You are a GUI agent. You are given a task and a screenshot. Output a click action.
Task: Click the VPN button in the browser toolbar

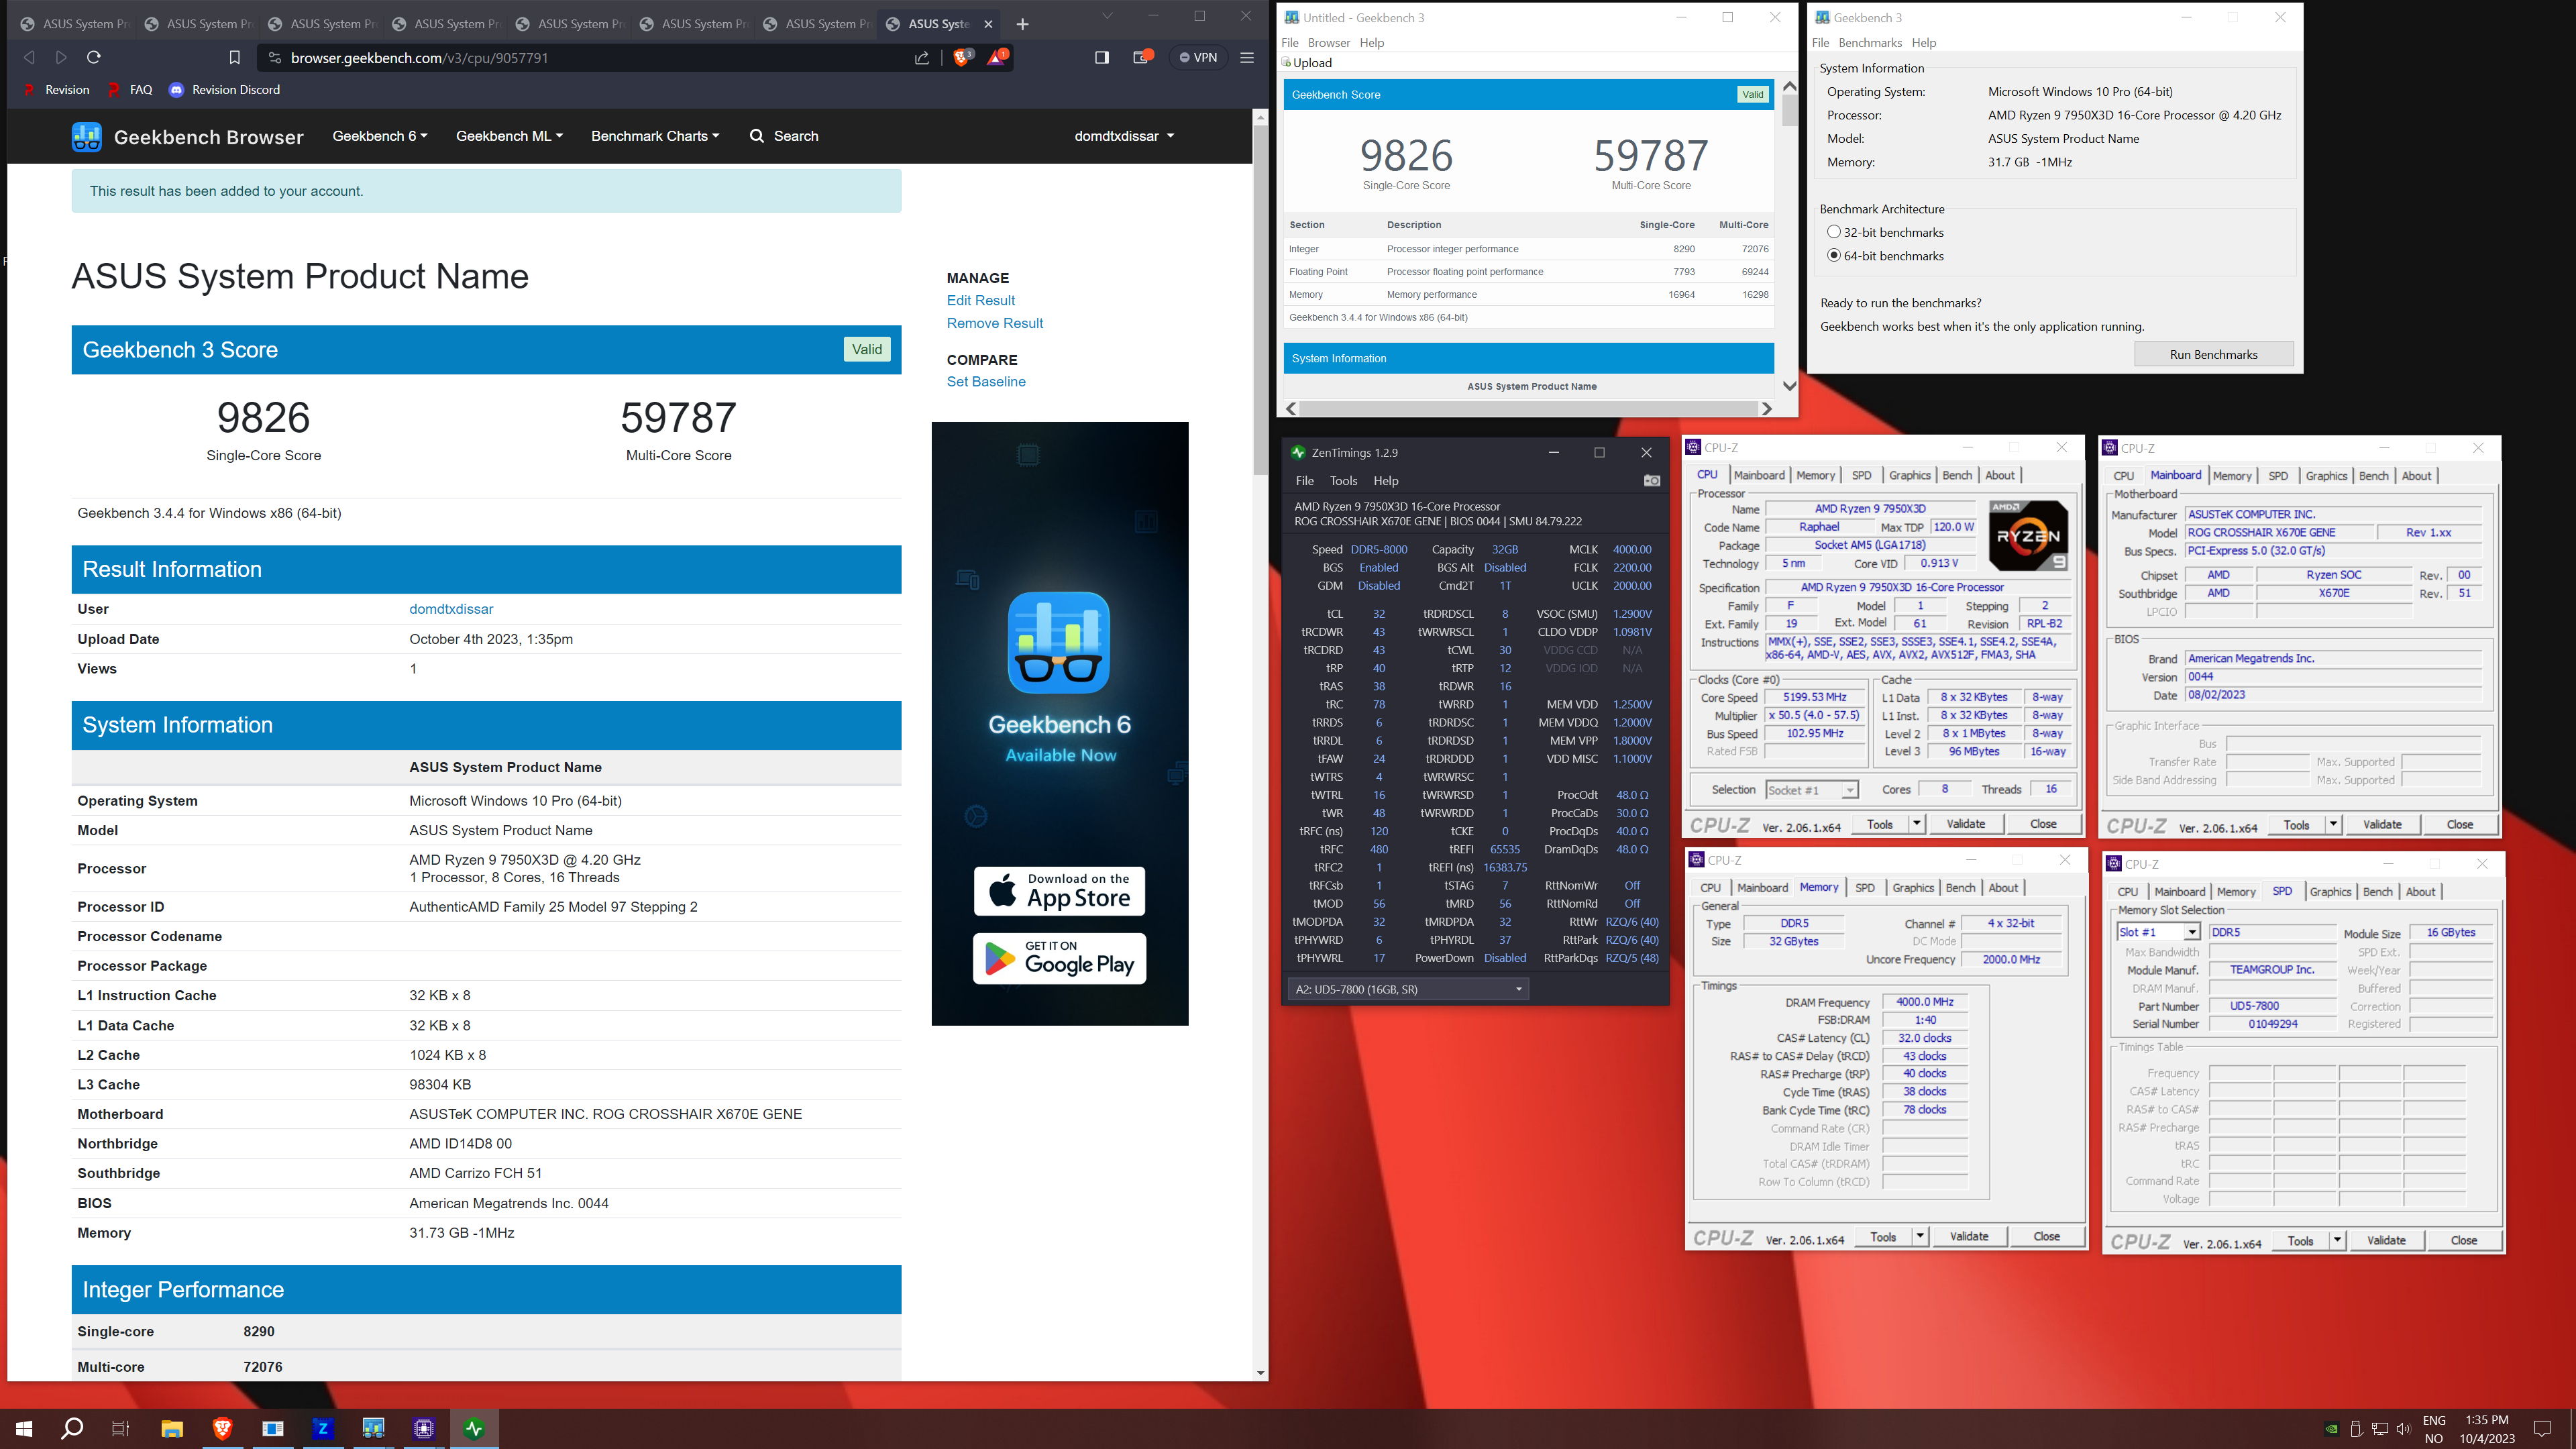(x=1198, y=57)
